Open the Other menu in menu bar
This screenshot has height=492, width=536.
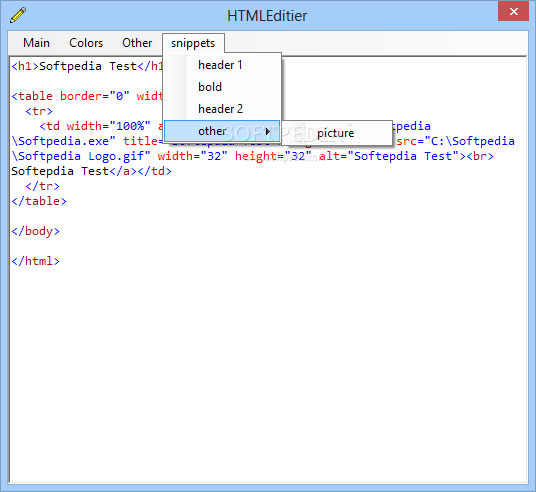pyautogui.click(x=137, y=43)
